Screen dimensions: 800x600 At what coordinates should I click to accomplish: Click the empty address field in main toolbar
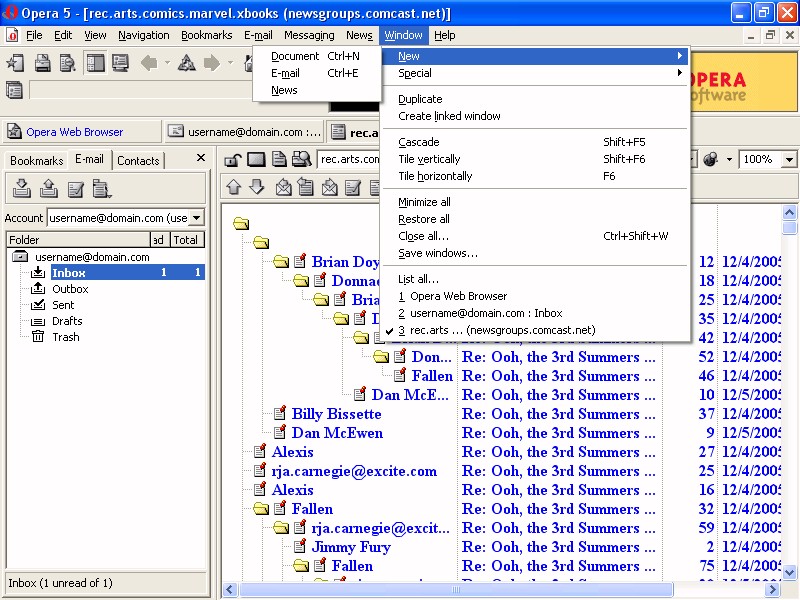click(141, 90)
